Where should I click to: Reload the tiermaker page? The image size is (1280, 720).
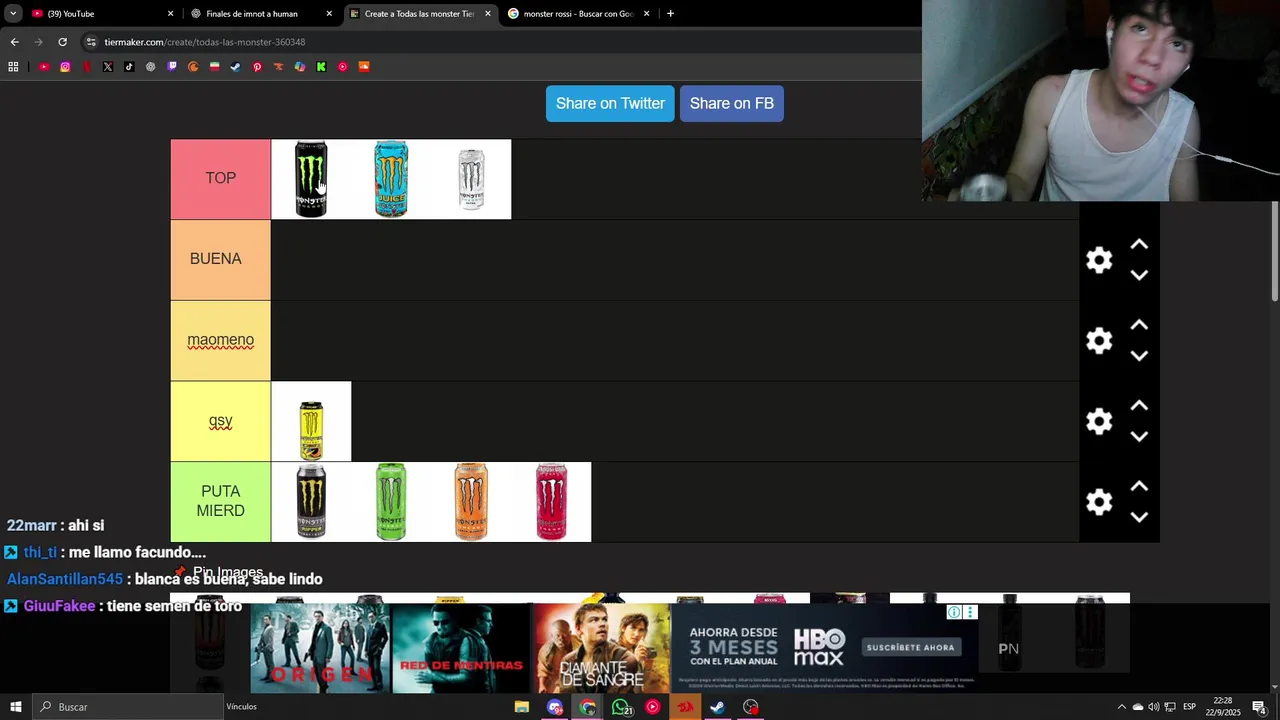[x=62, y=42]
